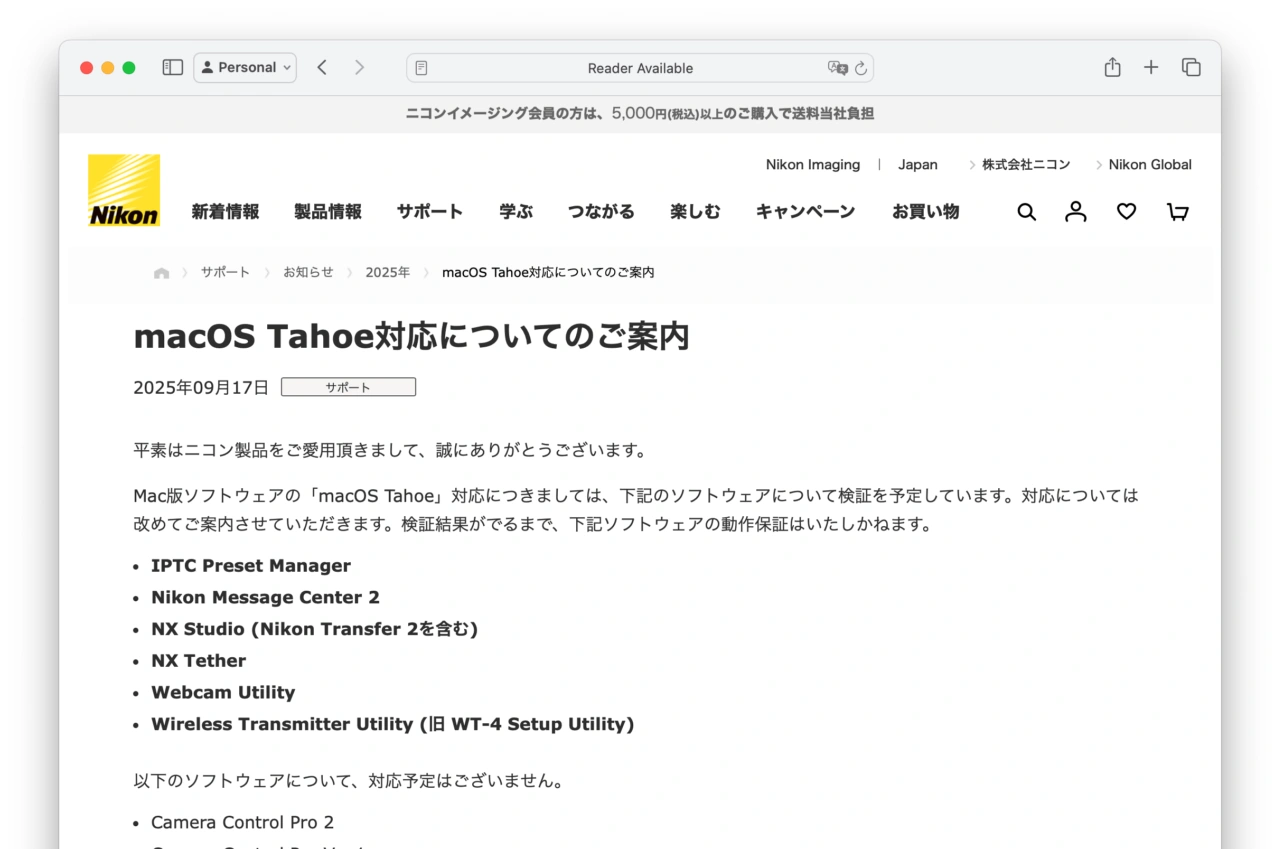Open the account person icon
This screenshot has height=849, width=1280.
[1075, 212]
